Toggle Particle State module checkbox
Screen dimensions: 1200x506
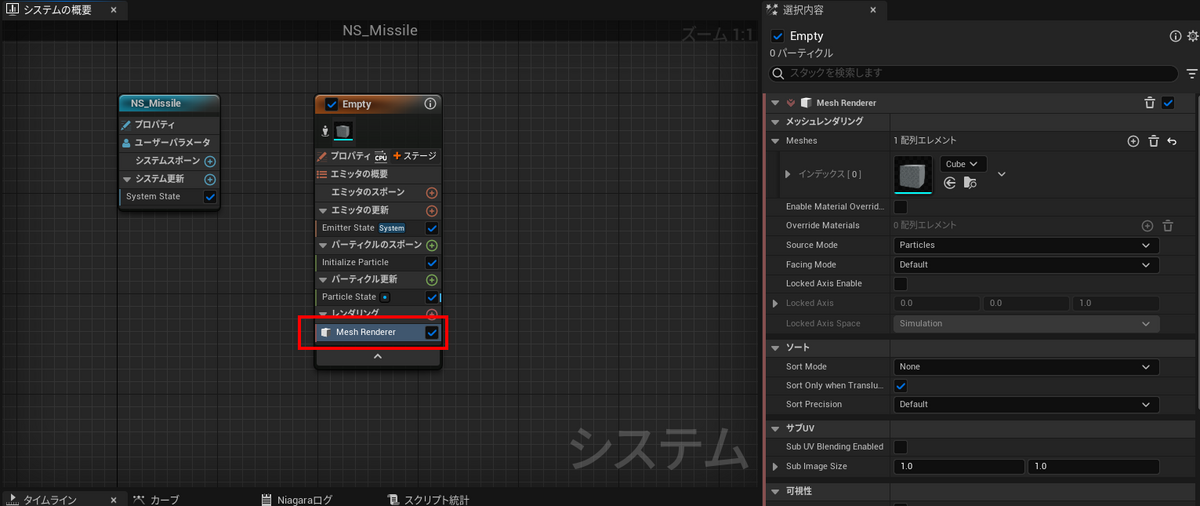432,297
